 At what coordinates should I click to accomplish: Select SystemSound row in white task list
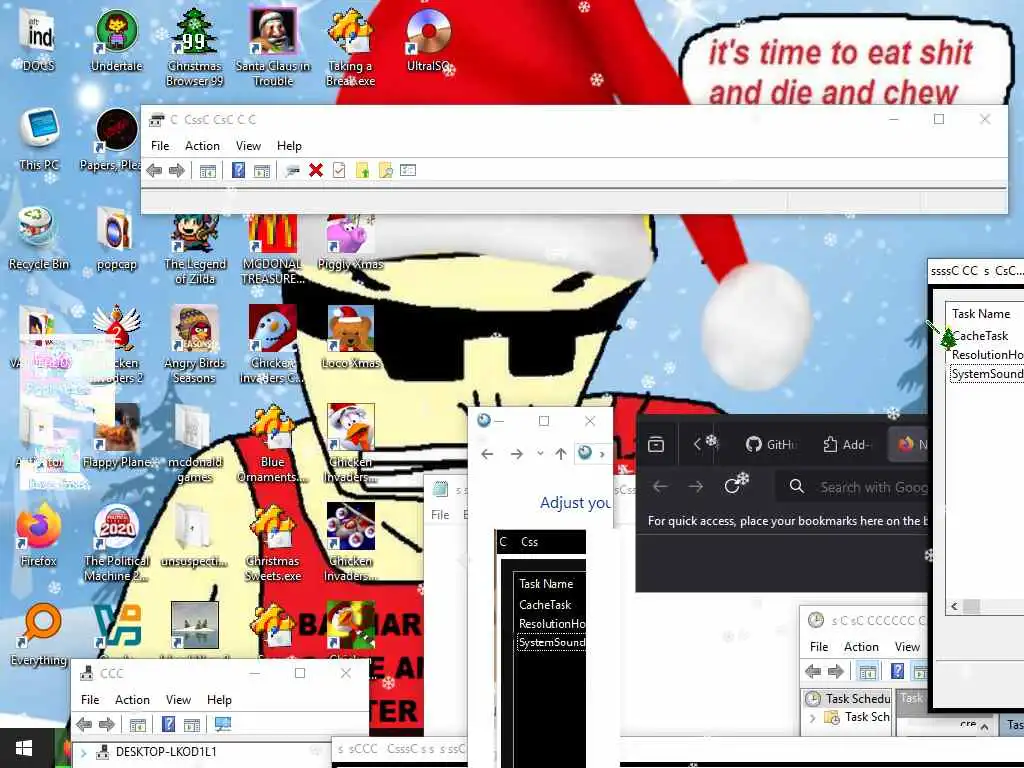tap(987, 374)
